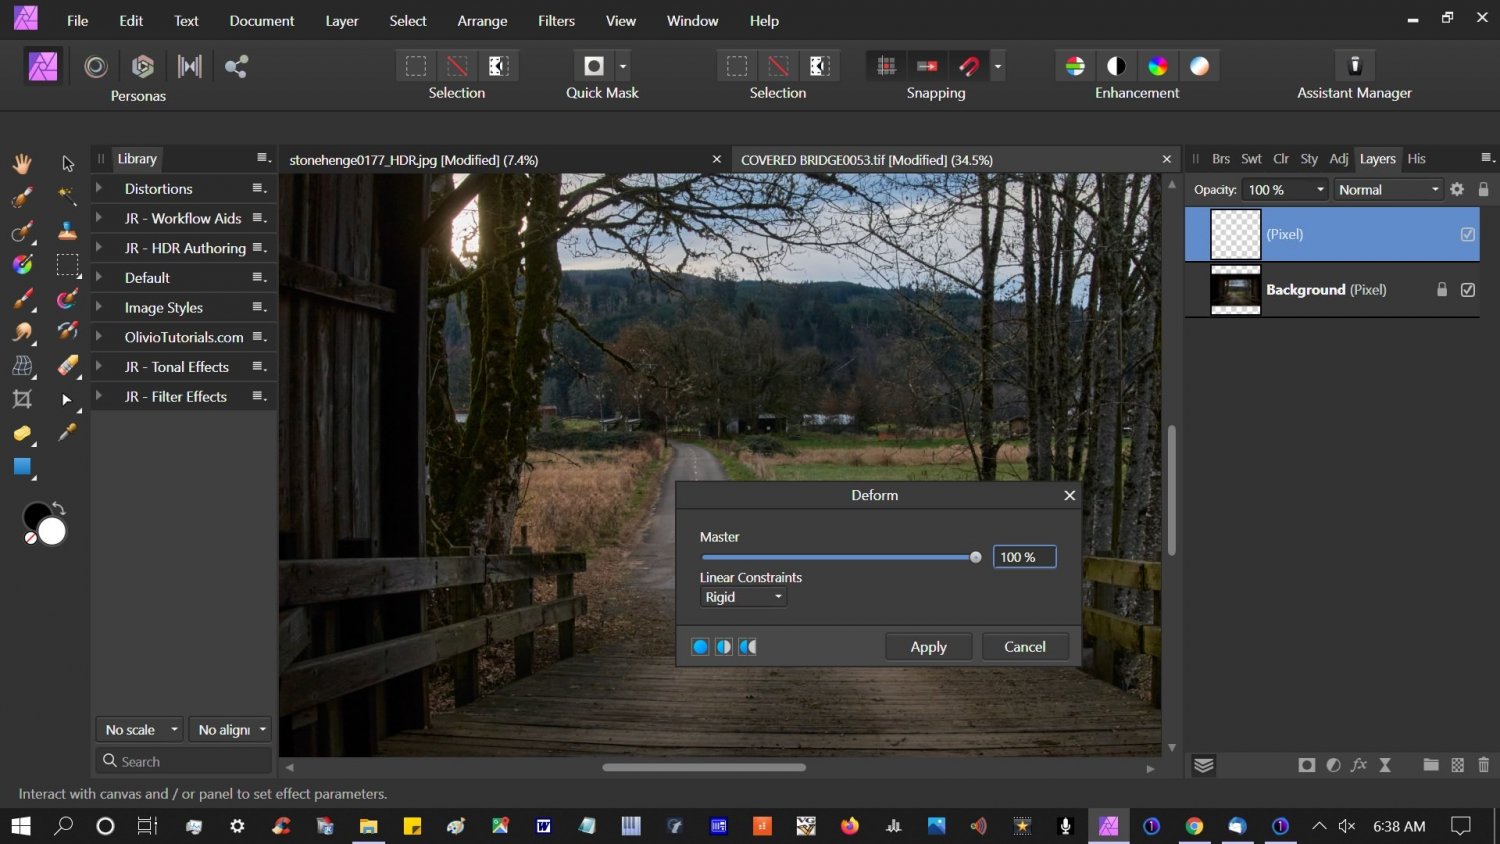Viewport: 1500px width, 844px height.
Task: Click Apply in the Deform dialog
Action: [928, 647]
